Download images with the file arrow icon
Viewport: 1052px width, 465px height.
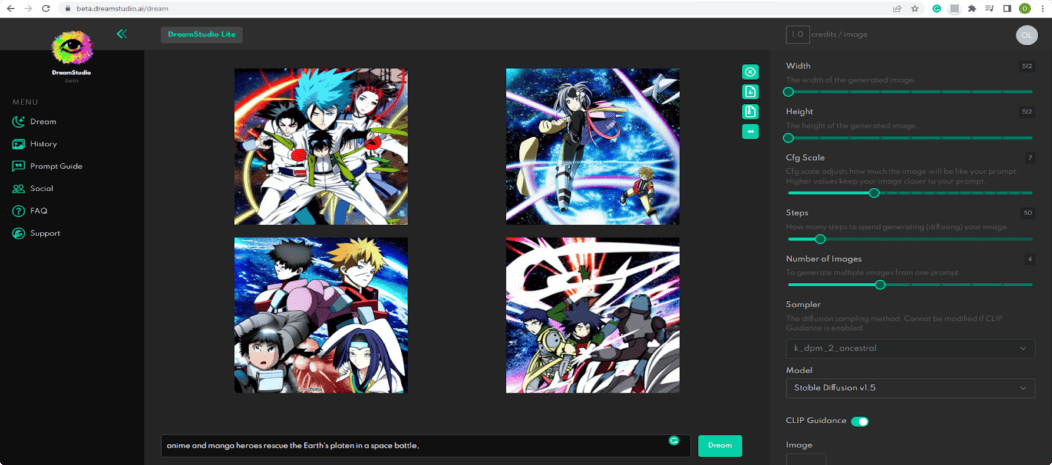pyautogui.click(x=750, y=92)
